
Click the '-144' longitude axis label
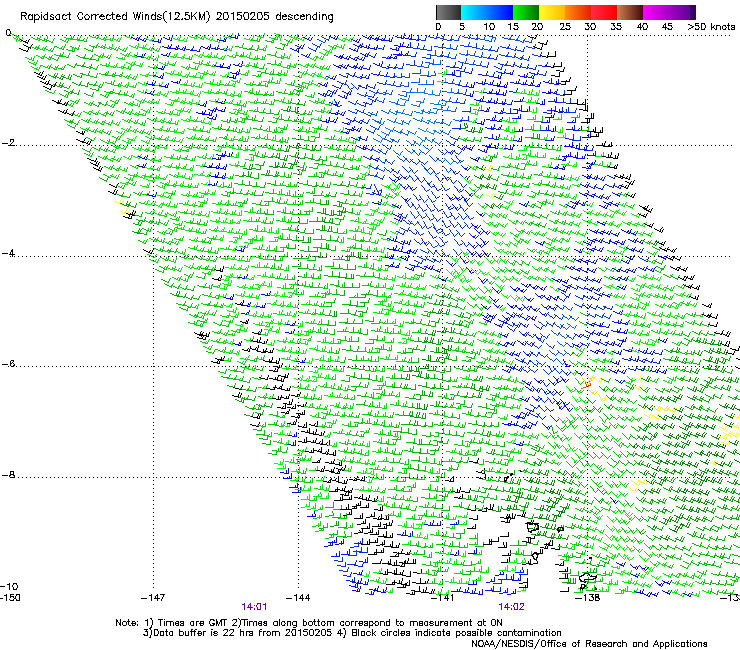[x=298, y=598]
